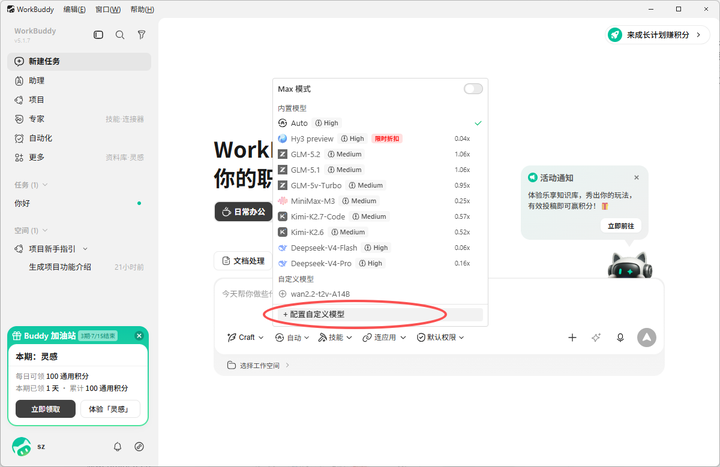Click the cat robot mascot
The width and height of the screenshot is (720, 467).
click(630, 265)
